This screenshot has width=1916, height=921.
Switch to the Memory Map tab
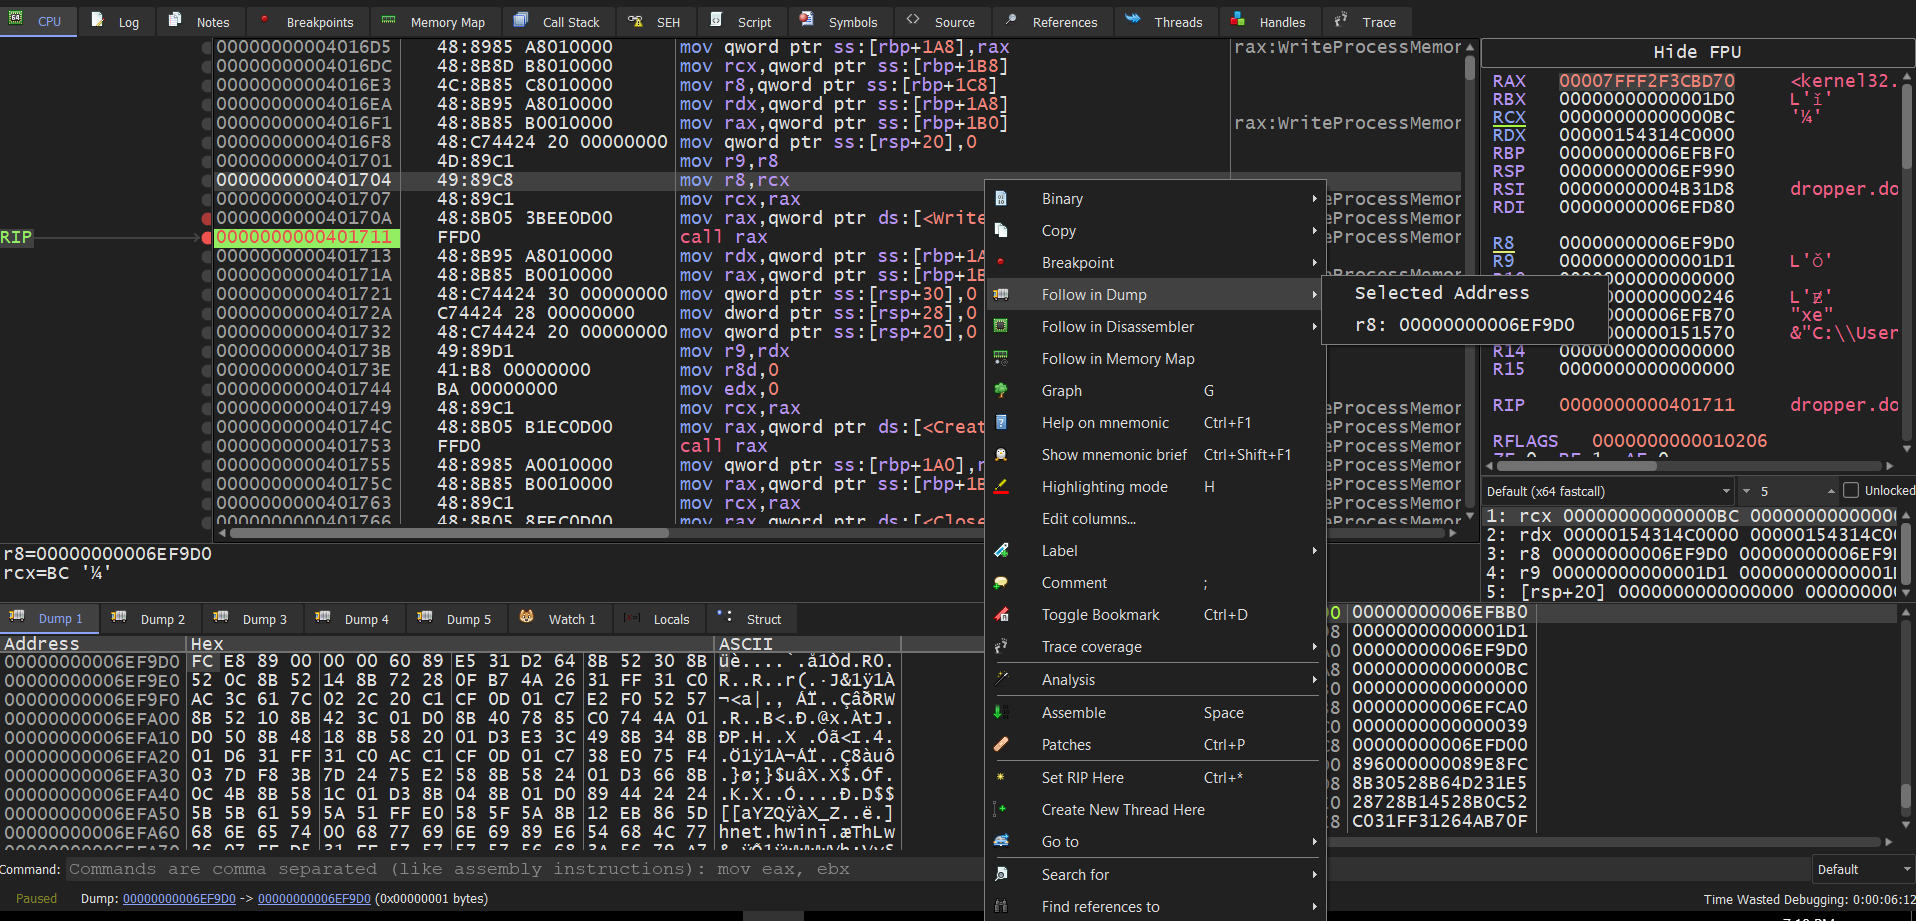433,21
